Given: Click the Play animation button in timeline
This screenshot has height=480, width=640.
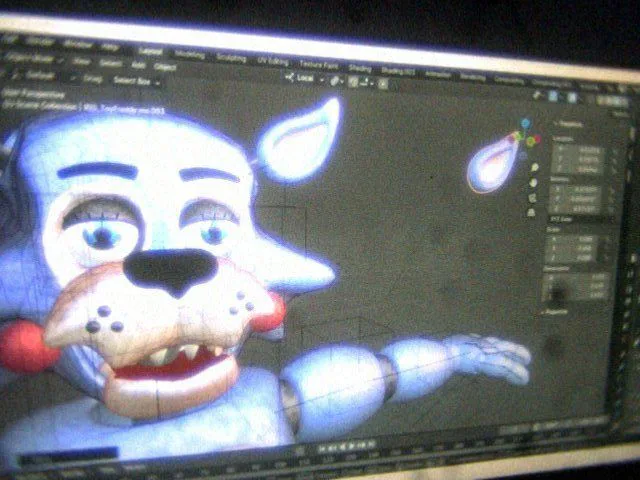Looking at the screenshot, I should pyautogui.click(x=351, y=445).
